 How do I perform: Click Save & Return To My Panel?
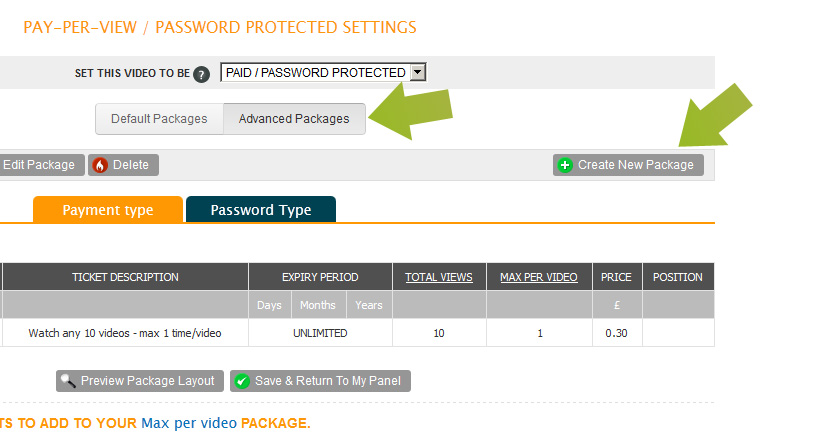[x=321, y=381]
